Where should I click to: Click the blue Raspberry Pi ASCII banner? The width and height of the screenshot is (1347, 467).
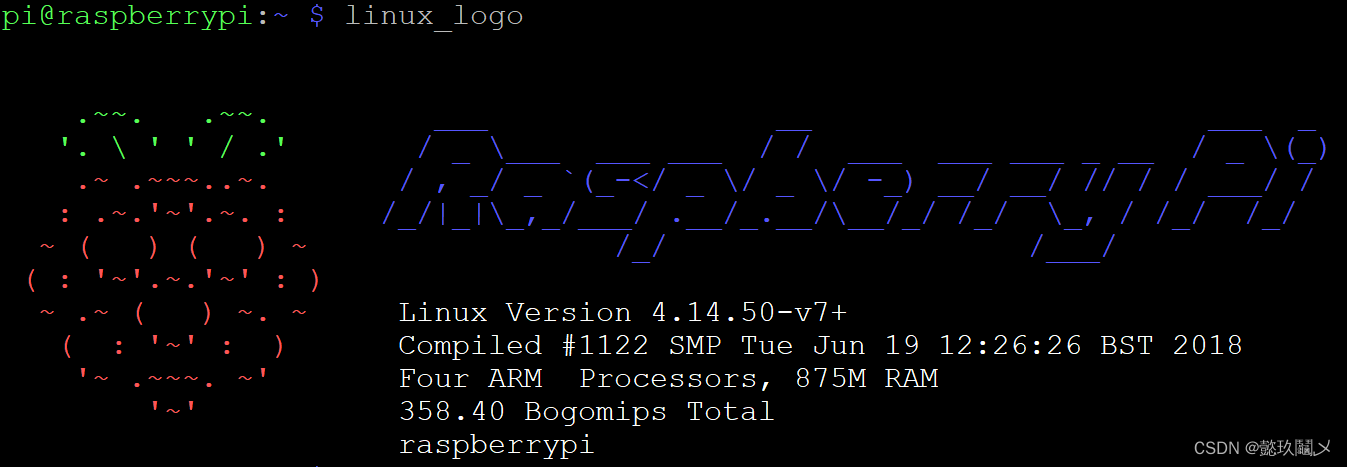click(x=855, y=193)
